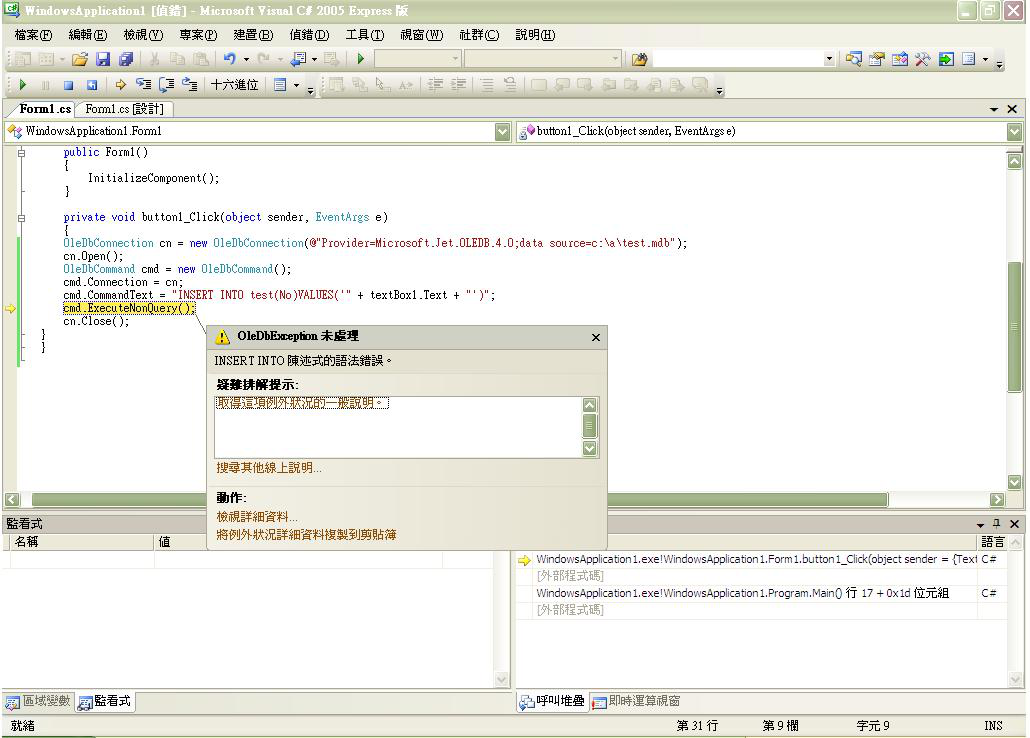Close the OleDbException popup
The image size is (1030, 738).
[596, 338]
